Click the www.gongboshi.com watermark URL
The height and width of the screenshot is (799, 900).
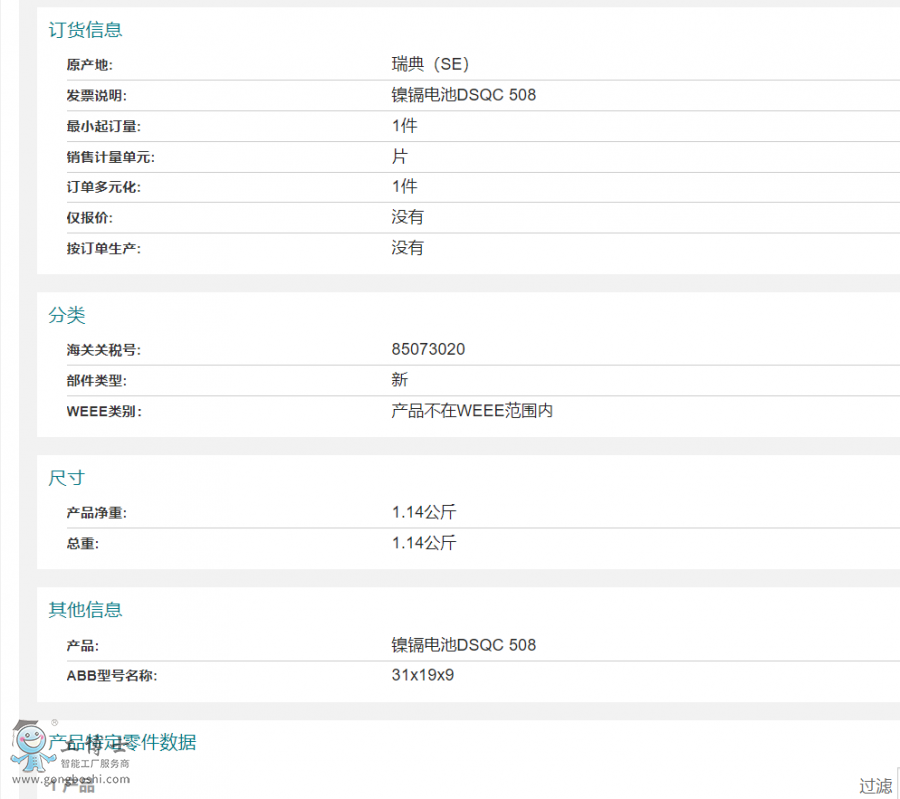[70, 779]
